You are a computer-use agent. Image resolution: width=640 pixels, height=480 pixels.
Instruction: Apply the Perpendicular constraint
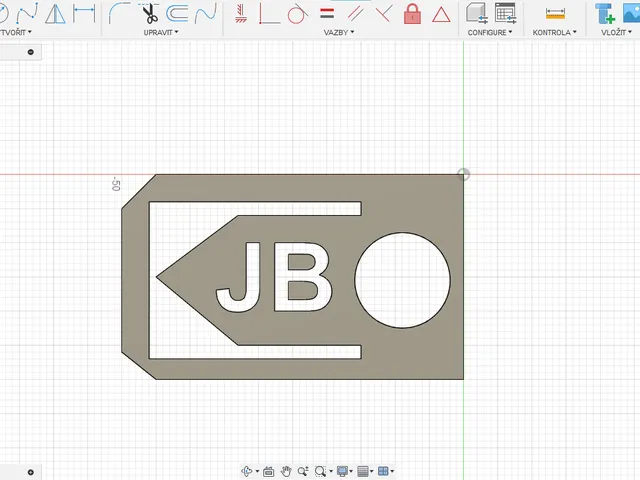[x=384, y=13]
